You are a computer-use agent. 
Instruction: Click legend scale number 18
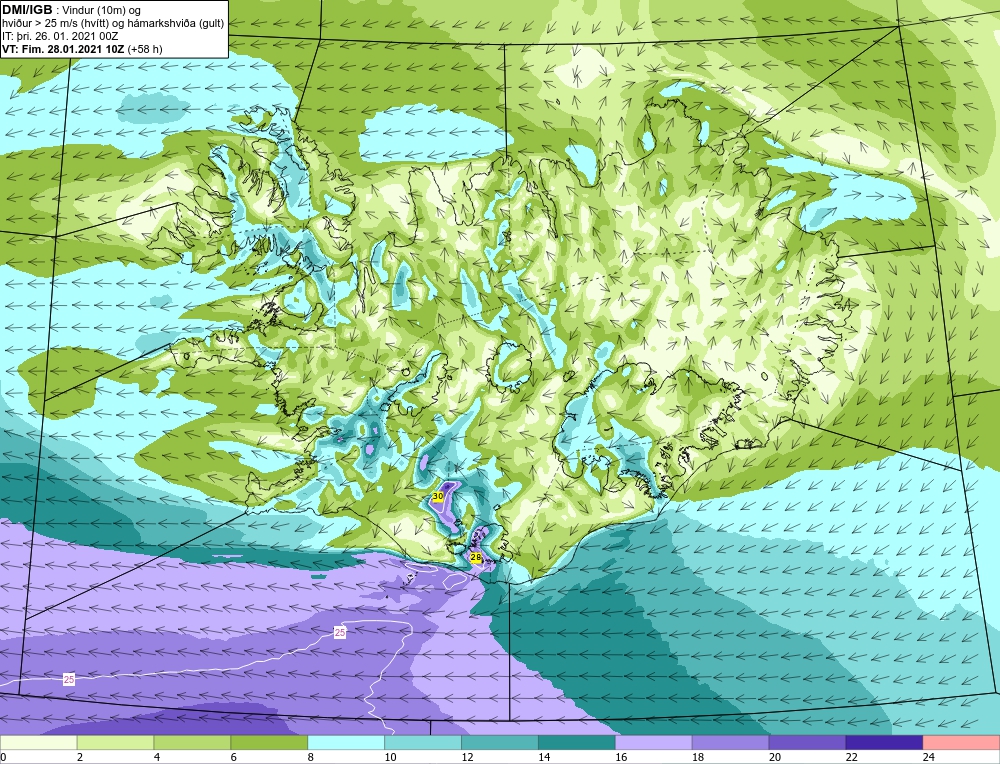tap(698, 757)
